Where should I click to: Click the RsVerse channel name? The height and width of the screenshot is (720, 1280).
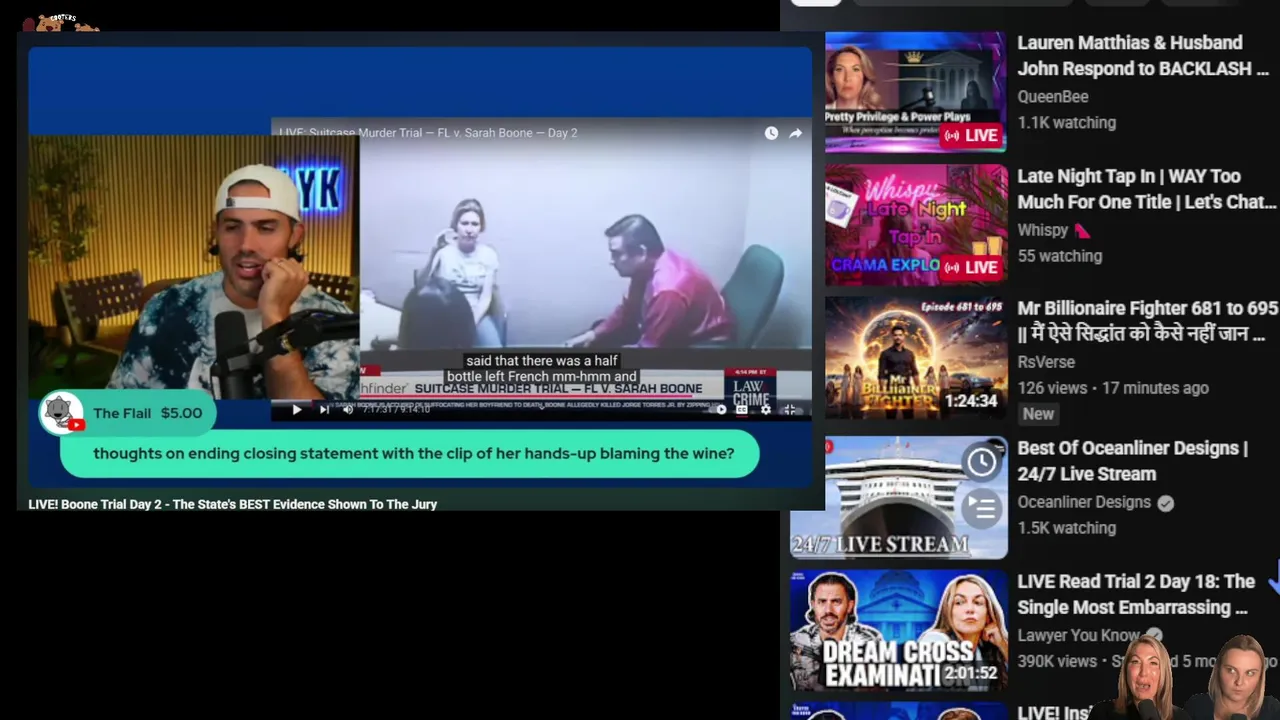[x=1046, y=362]
